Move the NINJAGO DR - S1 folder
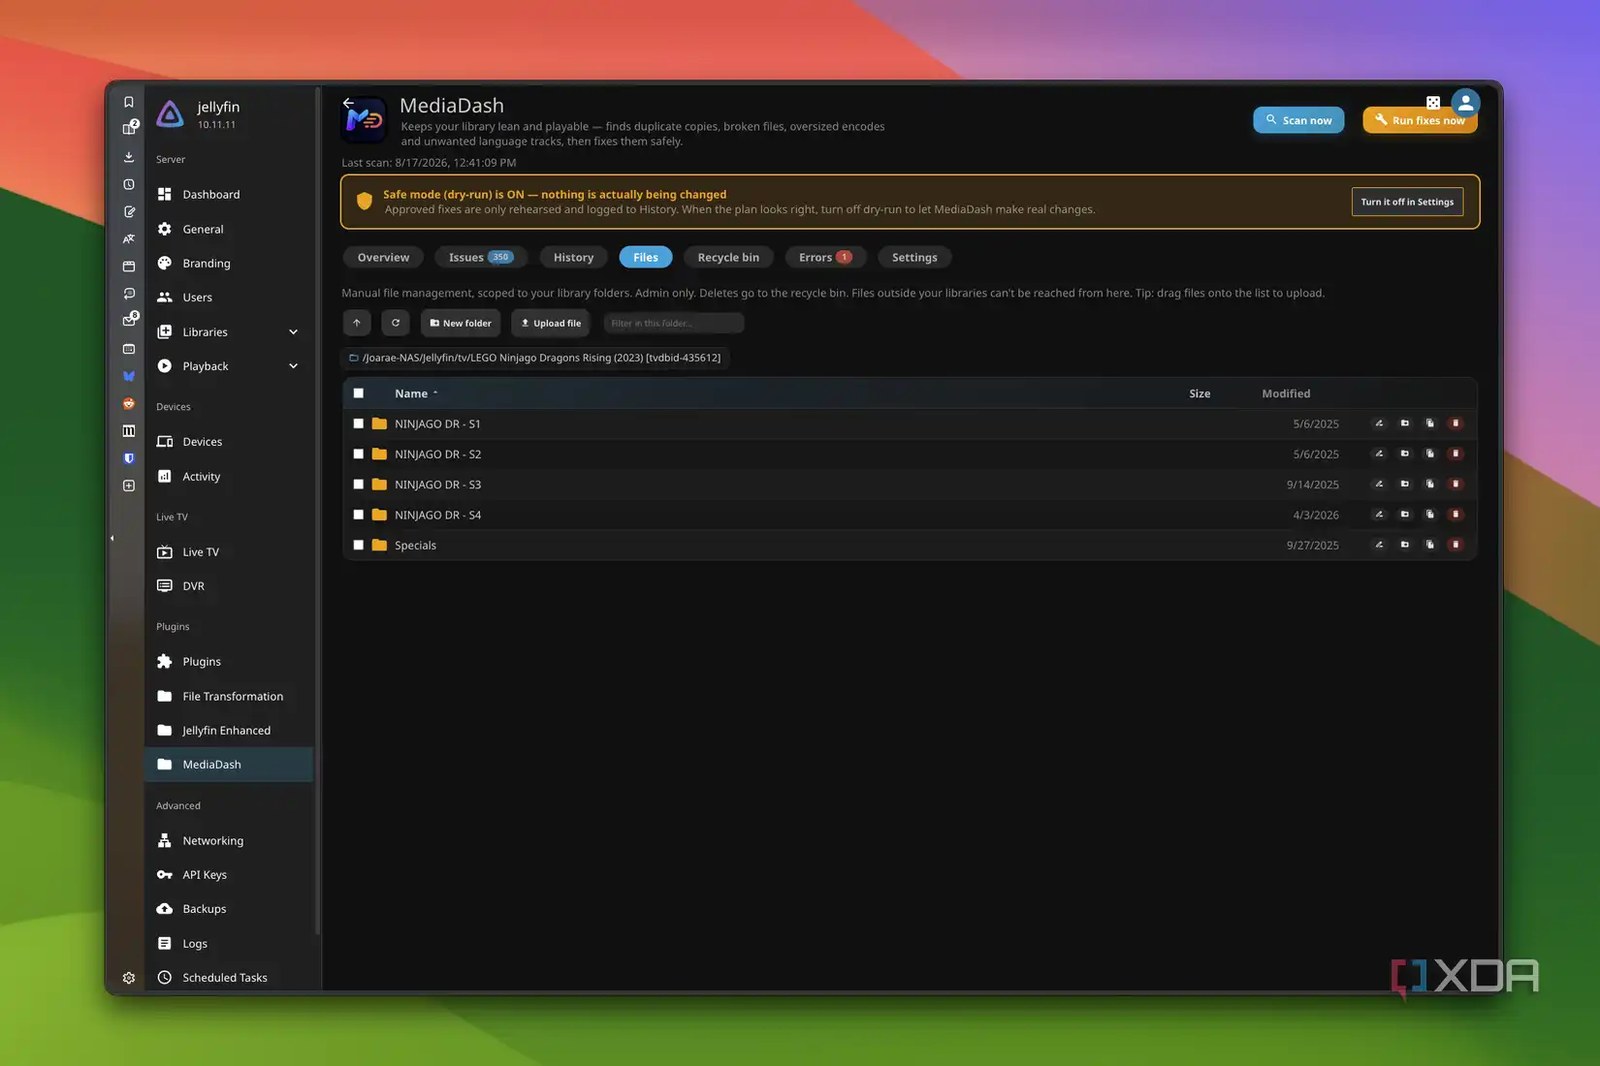1600x1066 pixels. pos(1405,424)
